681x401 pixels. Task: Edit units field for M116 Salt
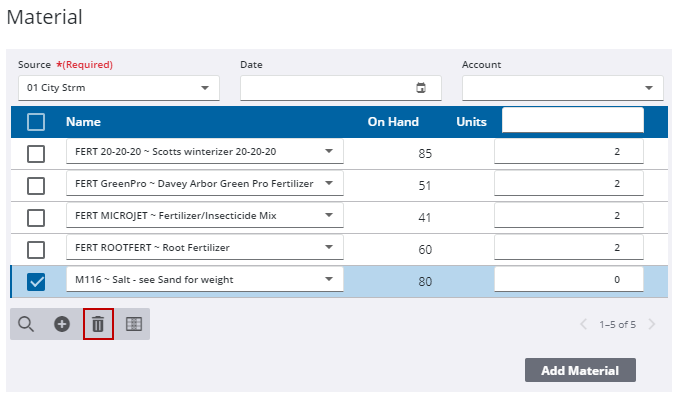pyautogui.click(x=568, y=281)
